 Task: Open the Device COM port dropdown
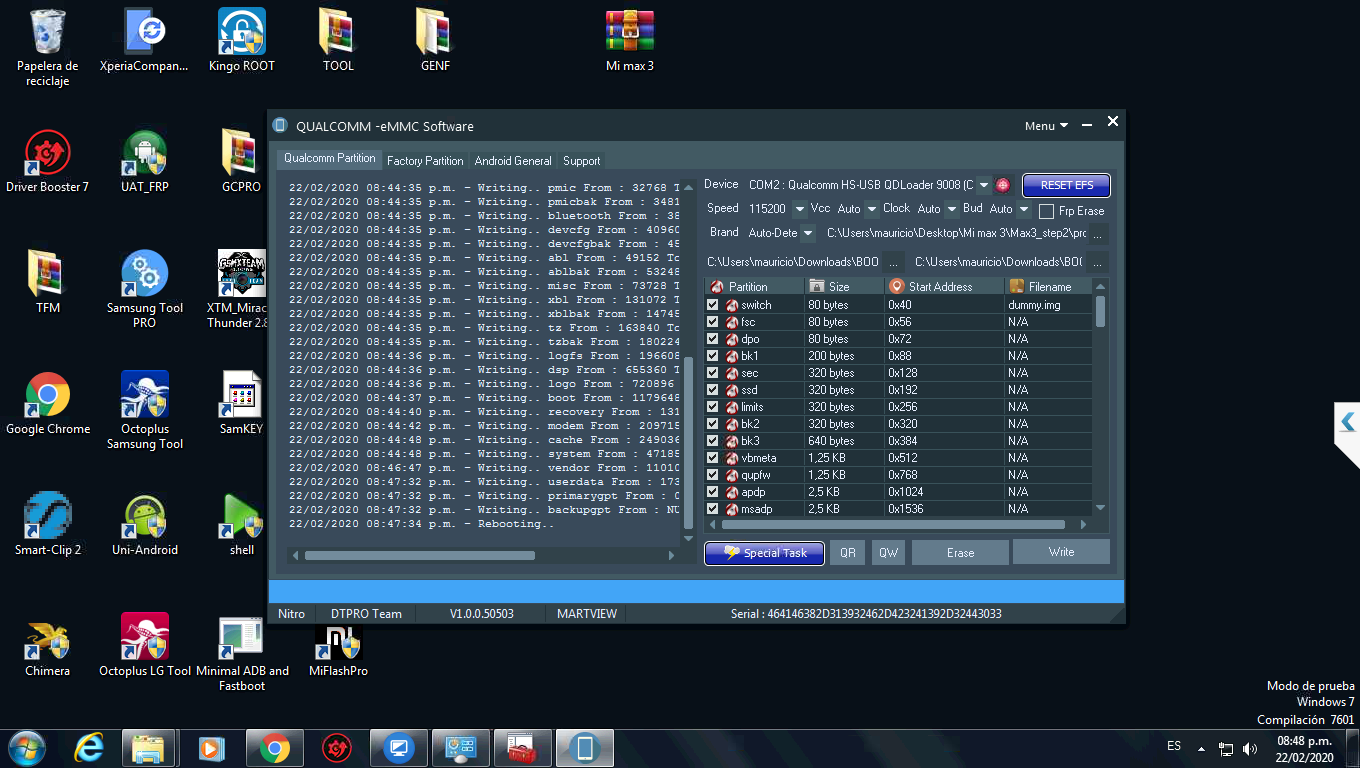point(984,185)
